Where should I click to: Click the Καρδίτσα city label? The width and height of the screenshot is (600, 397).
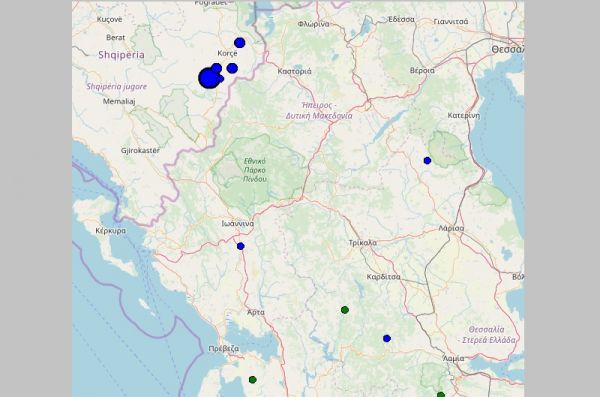point(383,277)
